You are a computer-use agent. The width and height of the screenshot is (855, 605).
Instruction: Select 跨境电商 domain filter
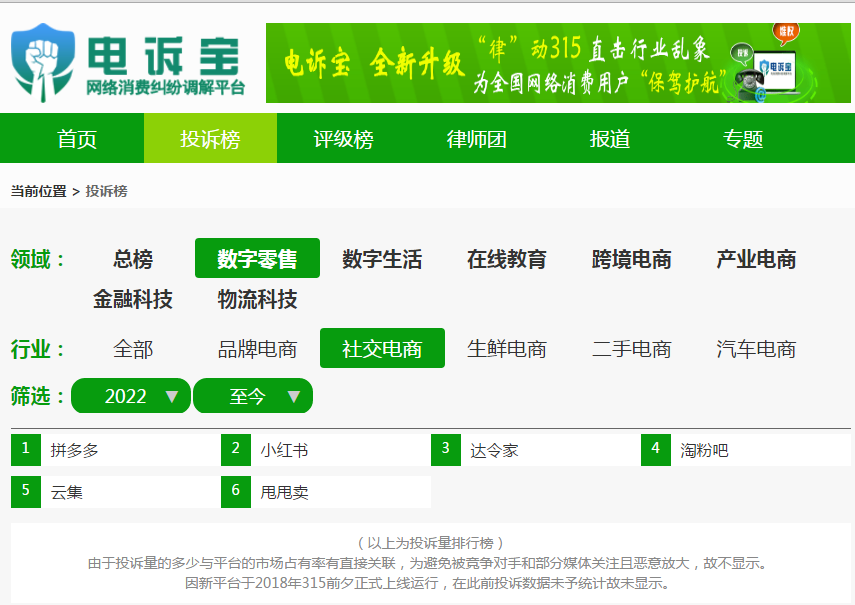click(x=631, y=258)
